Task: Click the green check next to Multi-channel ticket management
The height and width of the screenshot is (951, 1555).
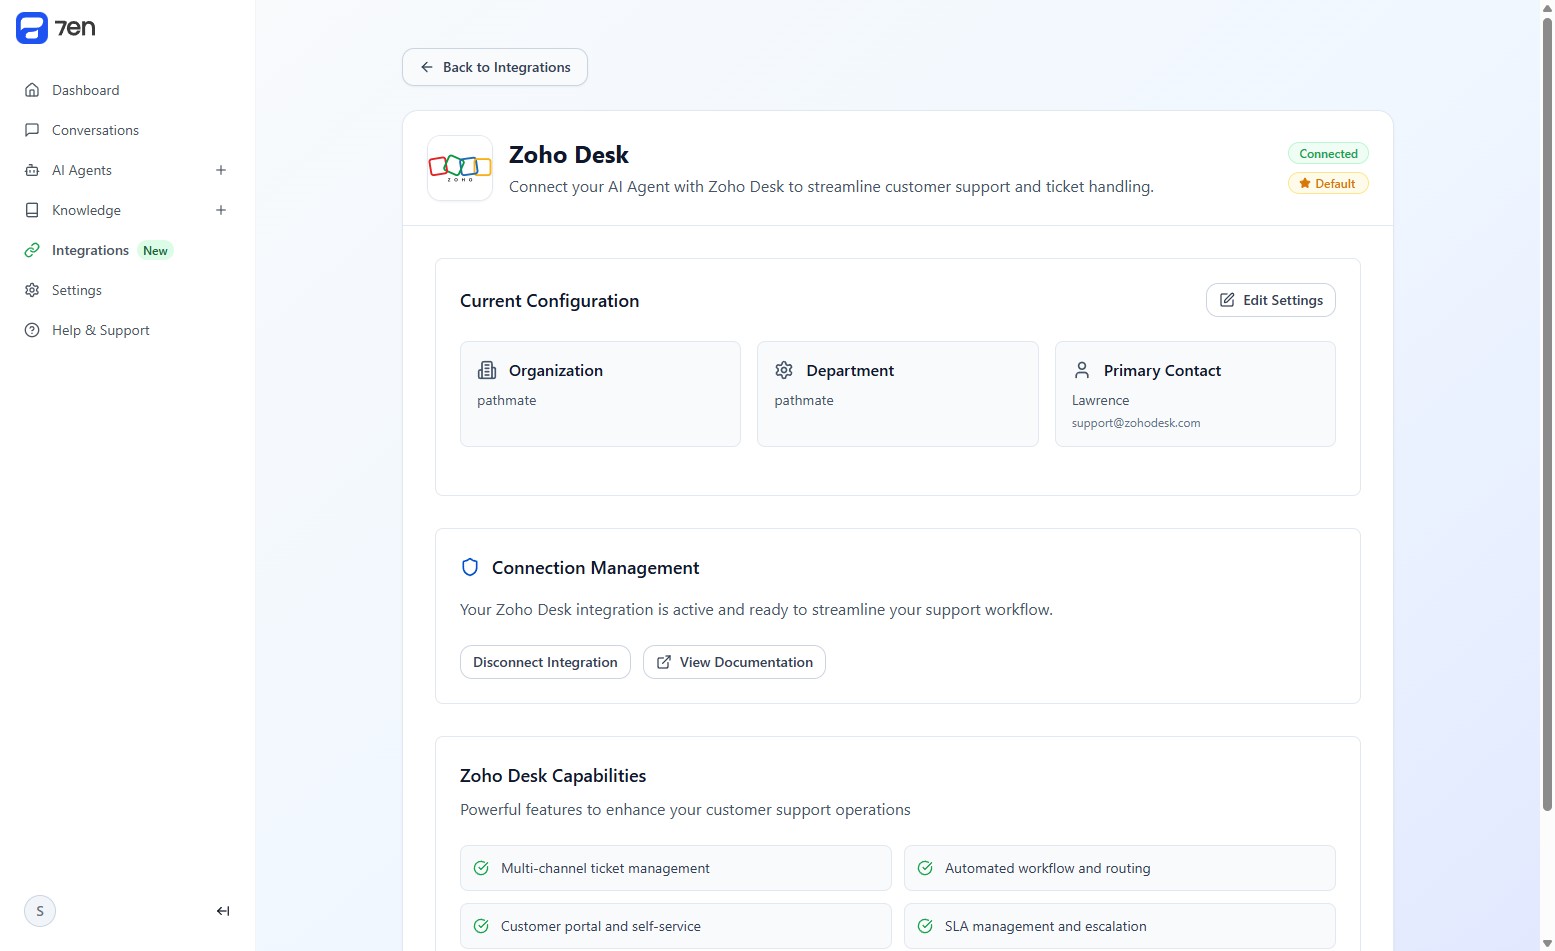Action: click(x=481, y=868)
